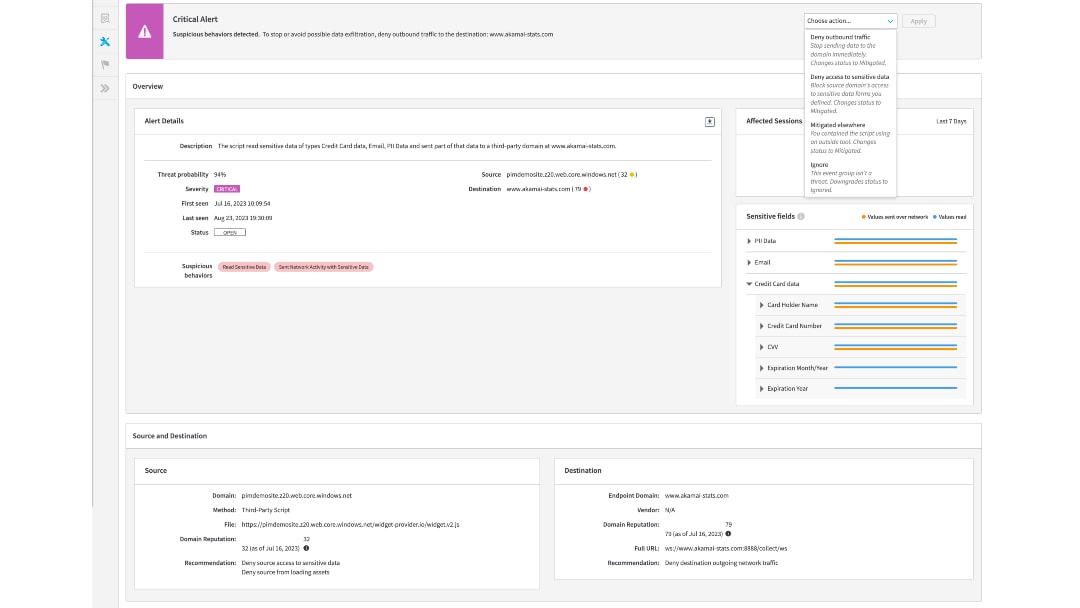This screenshot has height=608, width=1080.
Task: Select the blue tools icon in the sidebar
Action: tap(104, 40)
